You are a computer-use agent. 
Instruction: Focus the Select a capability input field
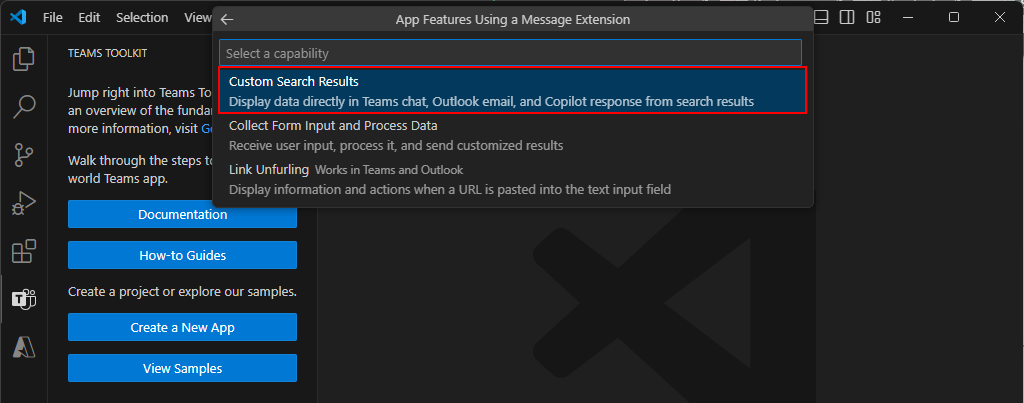pyautogui.click(x=510, y=53)
